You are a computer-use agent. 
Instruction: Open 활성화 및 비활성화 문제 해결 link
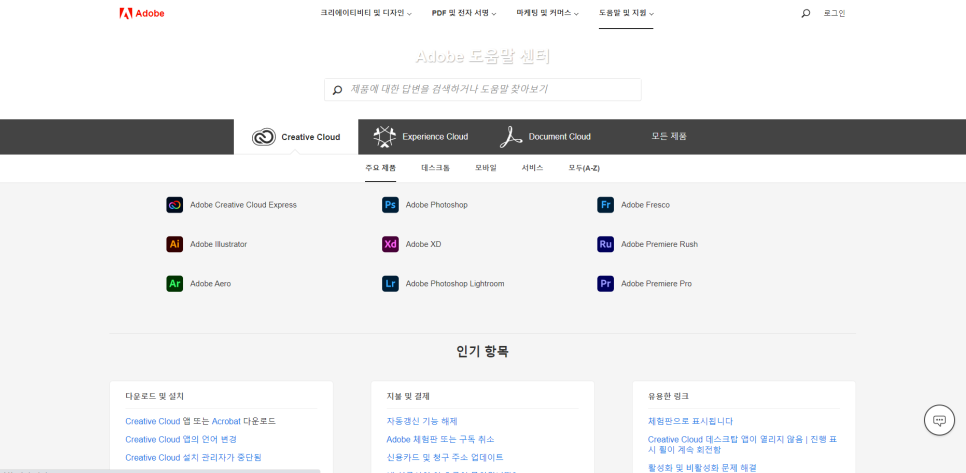tap(702, 468)
